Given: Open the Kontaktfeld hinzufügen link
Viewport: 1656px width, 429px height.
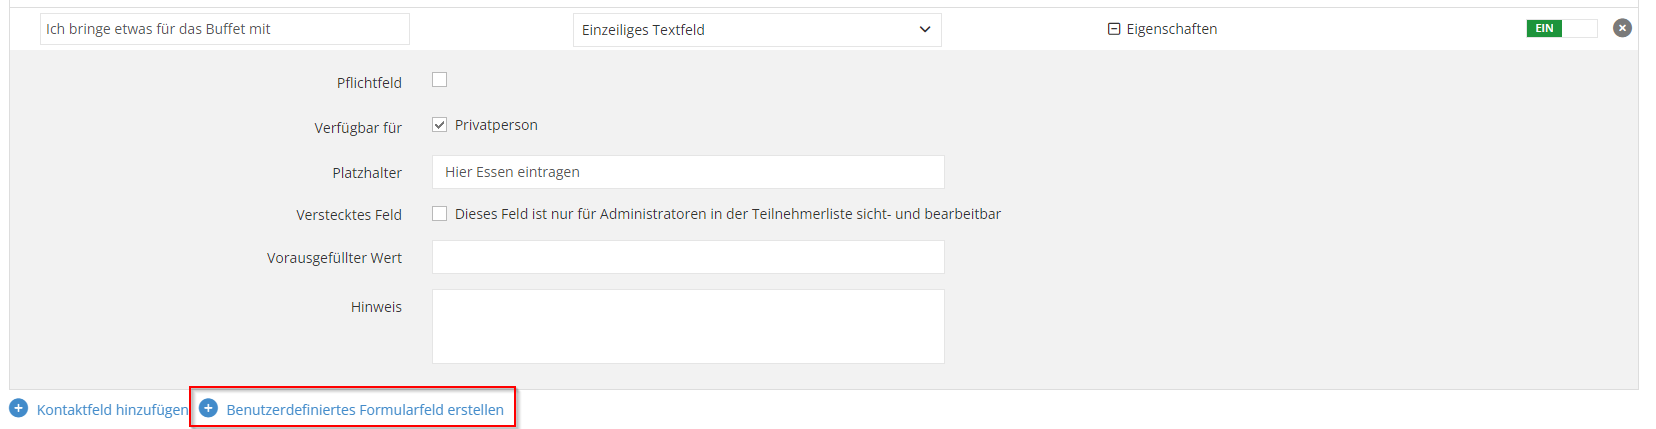Looking at the screenshot, I should pos(112,410).
